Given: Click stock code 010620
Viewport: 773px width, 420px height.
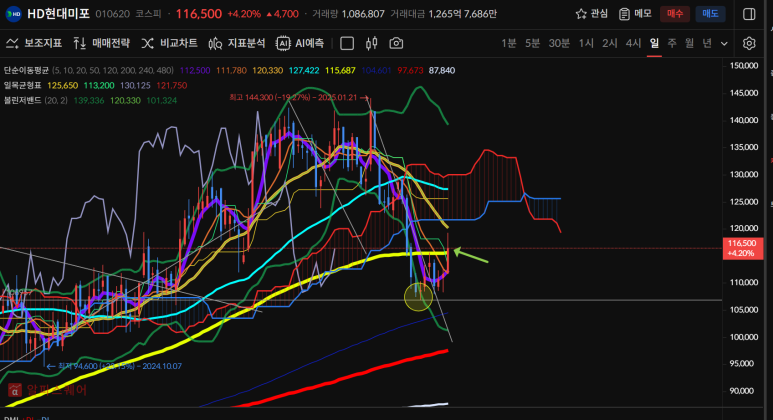Looking at the screenshot, I should coord(112,14).
